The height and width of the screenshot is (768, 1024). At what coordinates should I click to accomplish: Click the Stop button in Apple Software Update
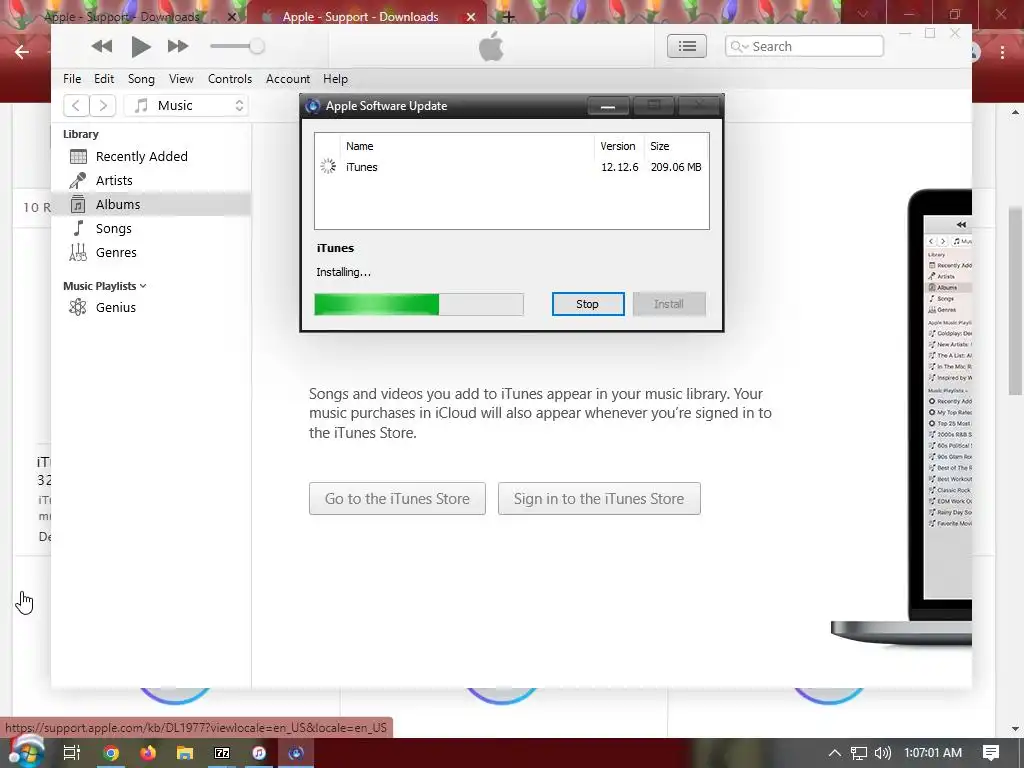point(588,304)
